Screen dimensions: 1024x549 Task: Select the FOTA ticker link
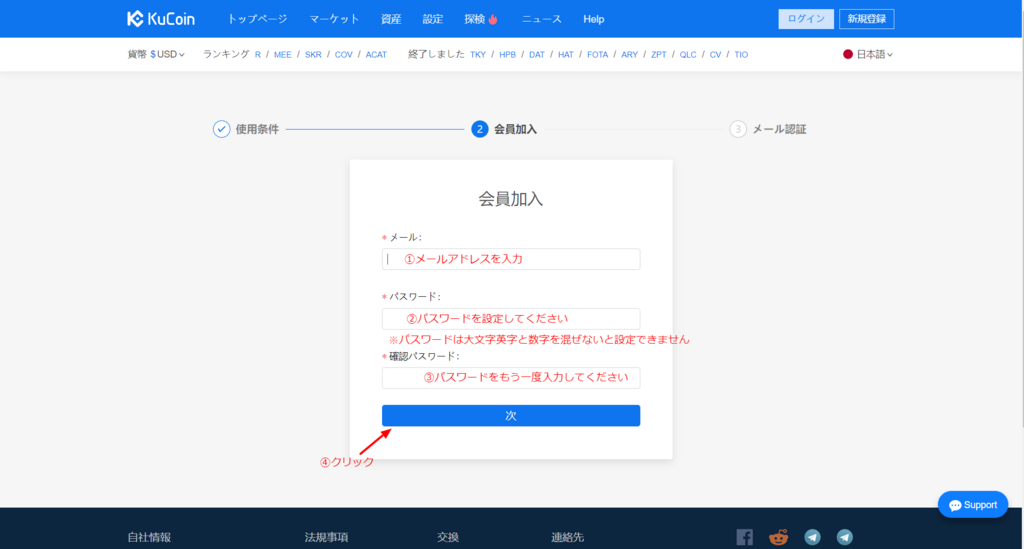597,55
